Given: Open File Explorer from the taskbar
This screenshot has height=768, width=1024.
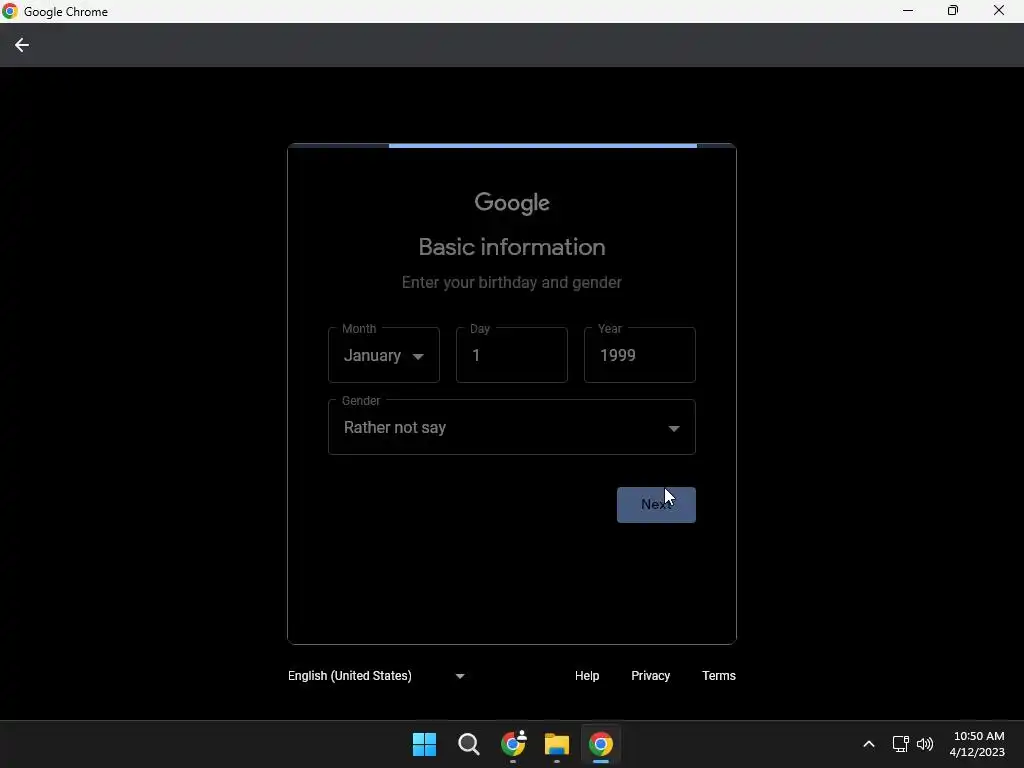Looking at the screenshot, I should [x=556, y=744].
